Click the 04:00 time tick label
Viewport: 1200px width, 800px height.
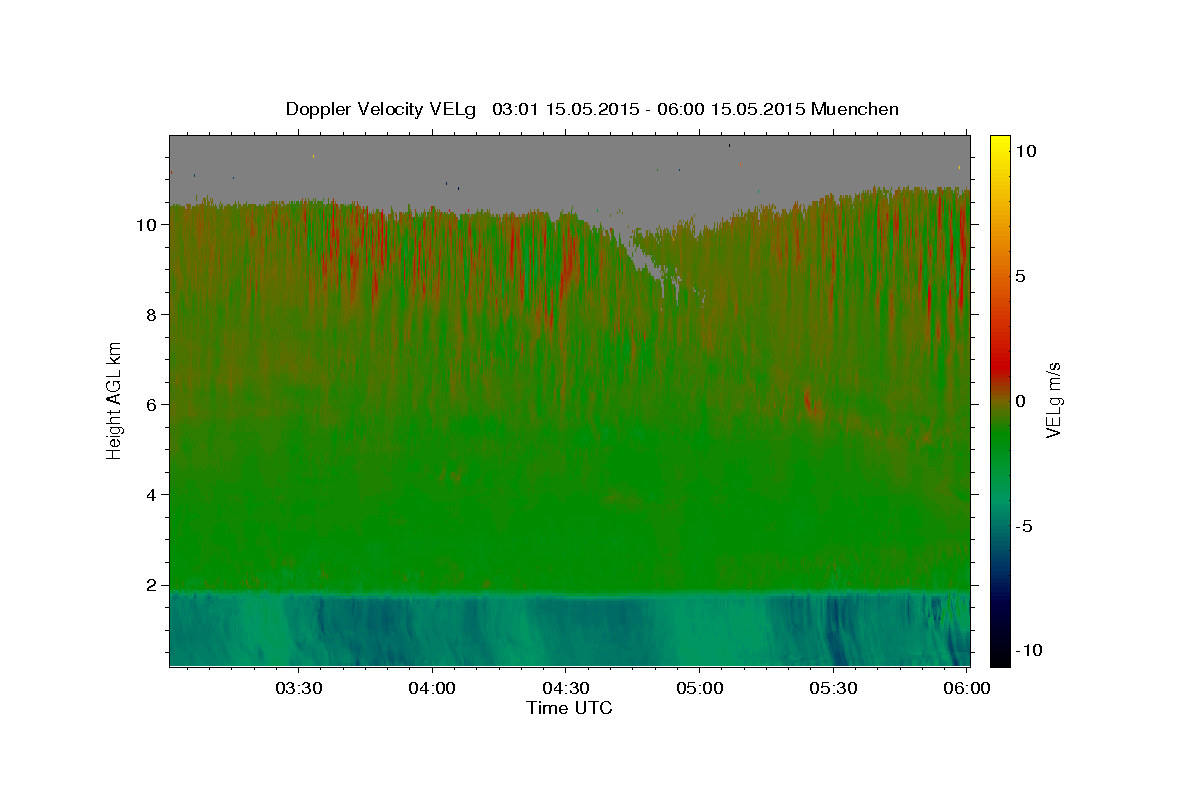[433, 689]
